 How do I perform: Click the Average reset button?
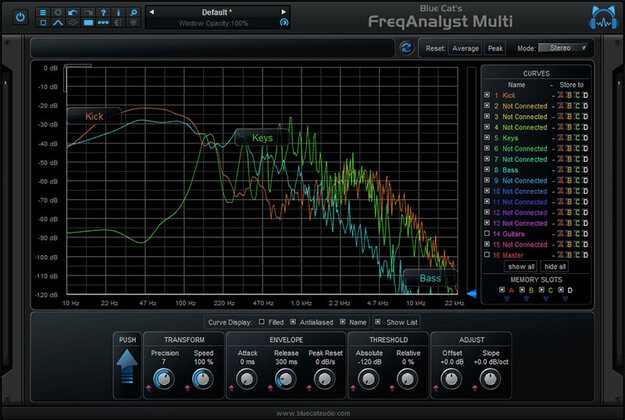pyautogui.click(x=465, y=49)
